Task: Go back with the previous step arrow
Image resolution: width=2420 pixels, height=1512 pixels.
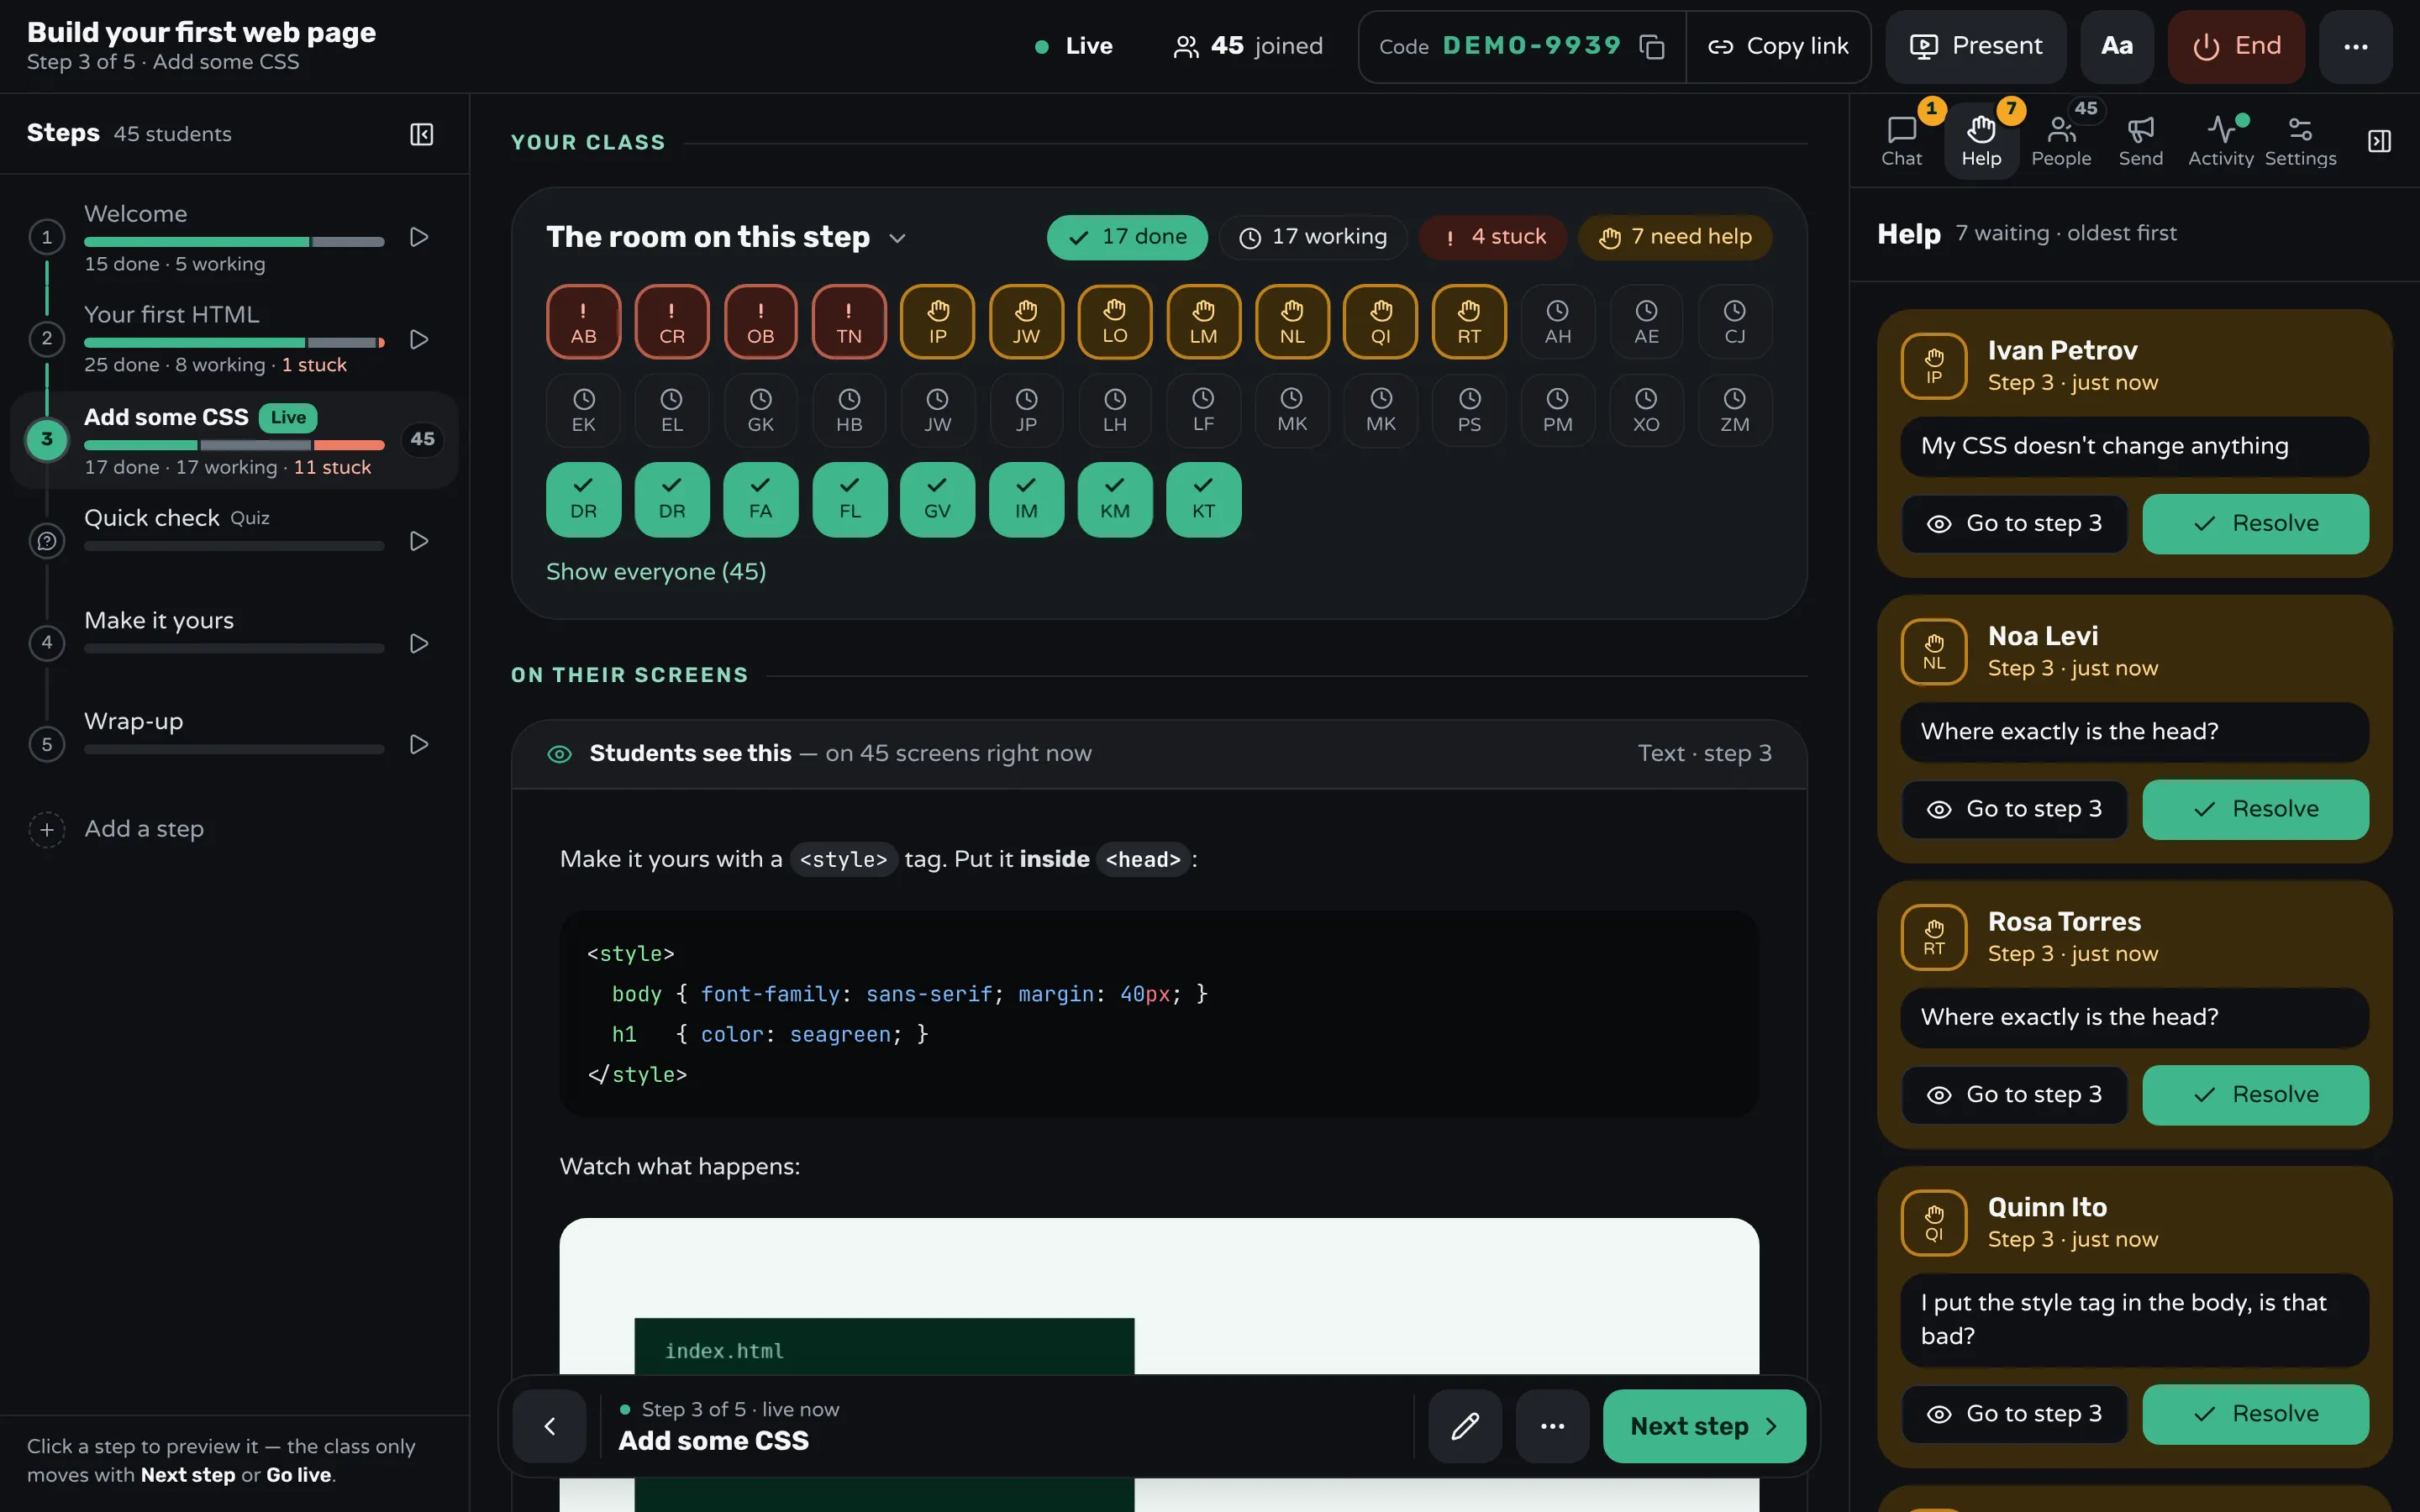Action: [x=549, y=1426]
